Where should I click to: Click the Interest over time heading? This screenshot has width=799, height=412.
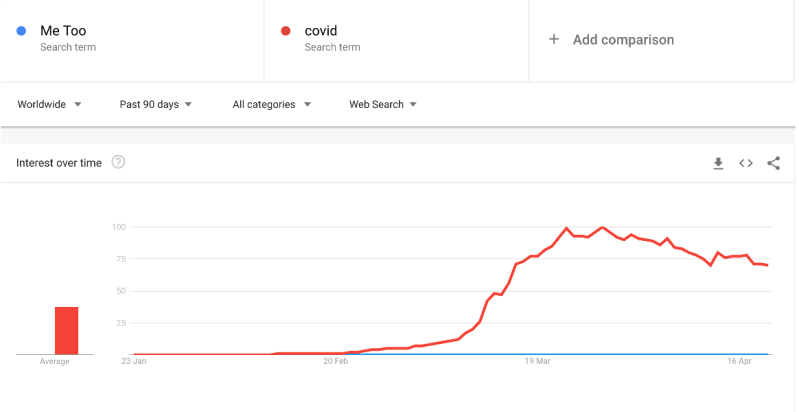59,163
